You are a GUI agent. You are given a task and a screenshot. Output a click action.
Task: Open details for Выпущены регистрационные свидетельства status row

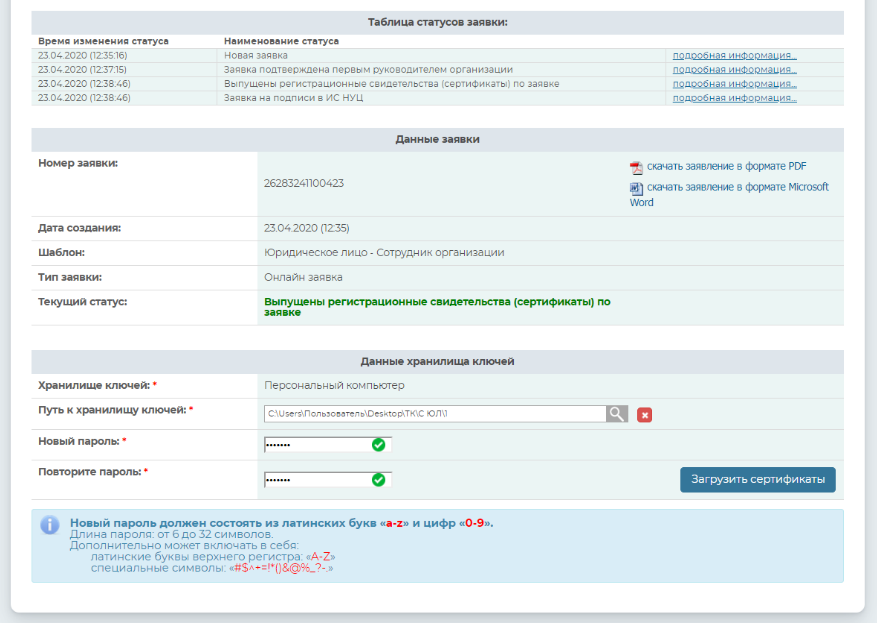734,84
